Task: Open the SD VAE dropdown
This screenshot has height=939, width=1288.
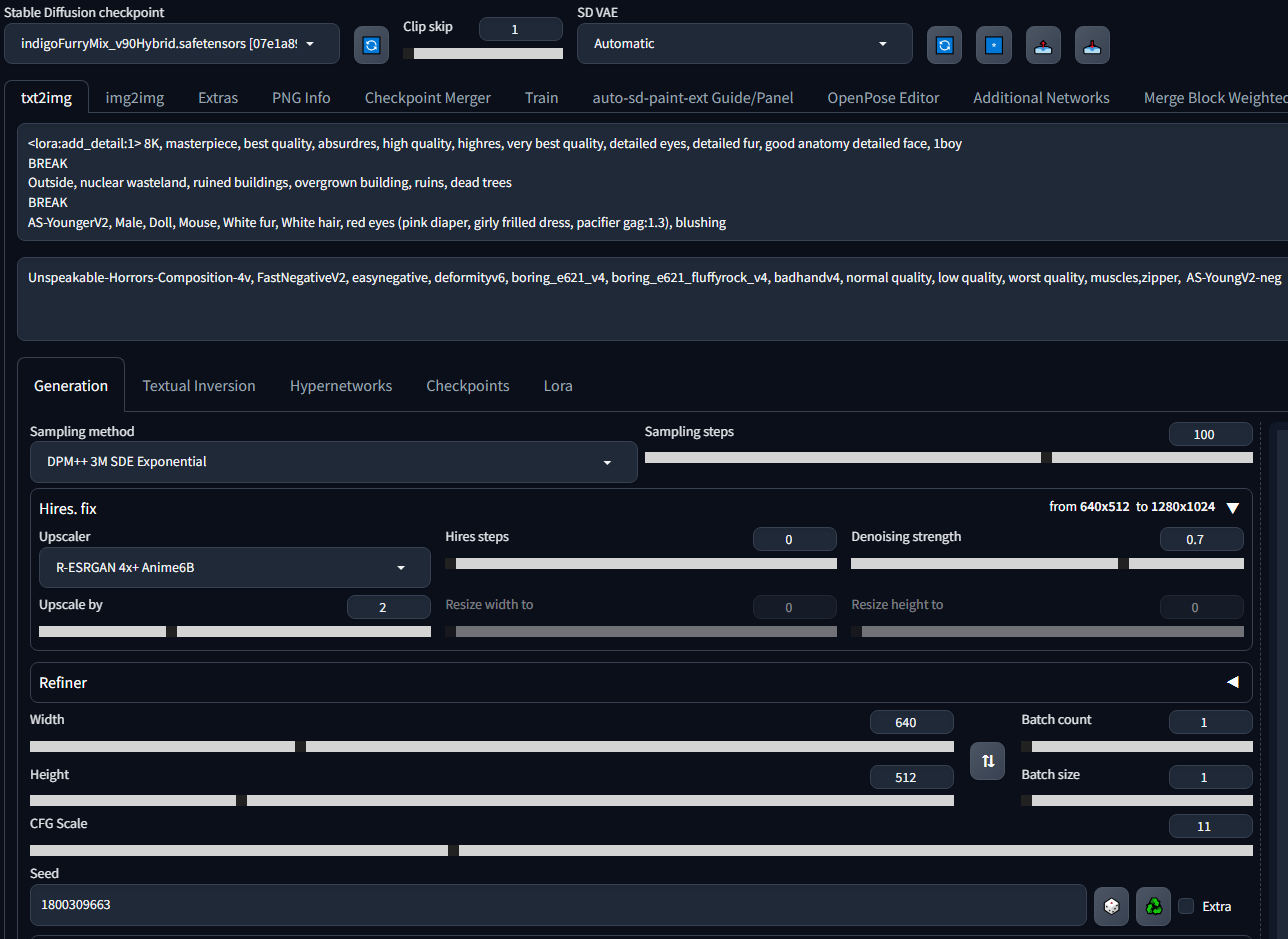Action: click(x=744, y=44)
